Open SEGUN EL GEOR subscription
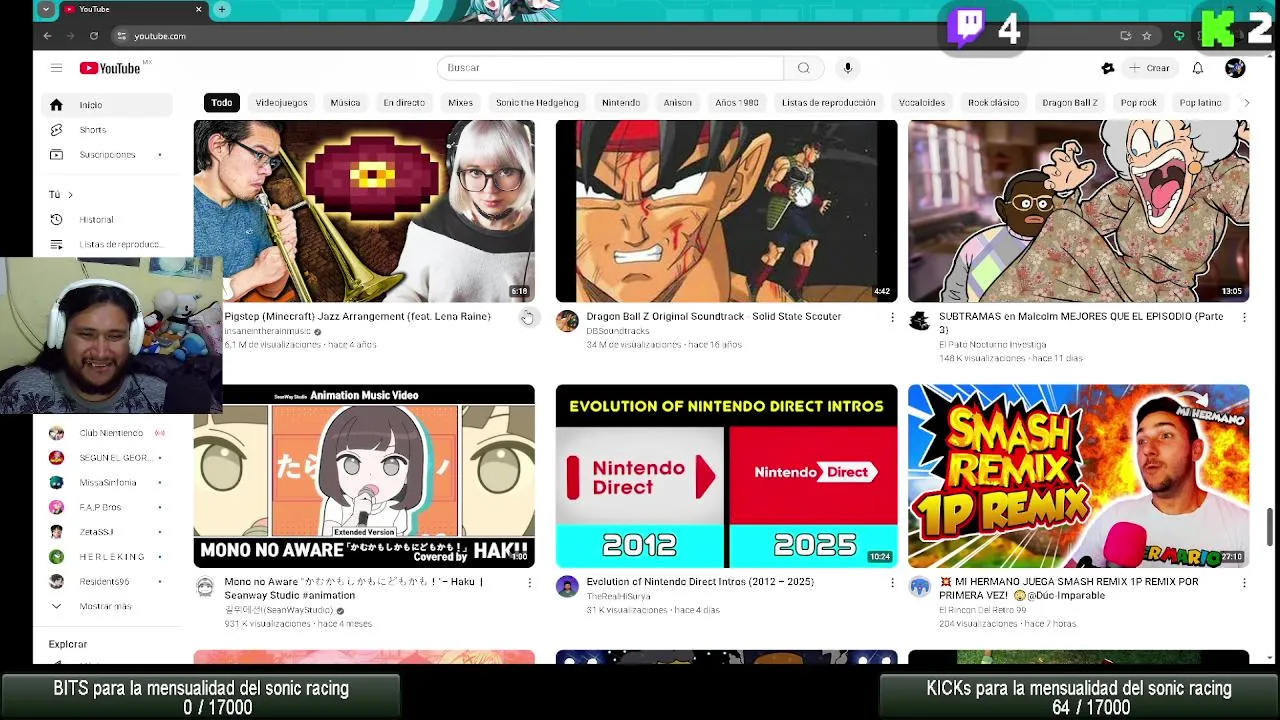 pyautogui.click(x=108, y=458)
